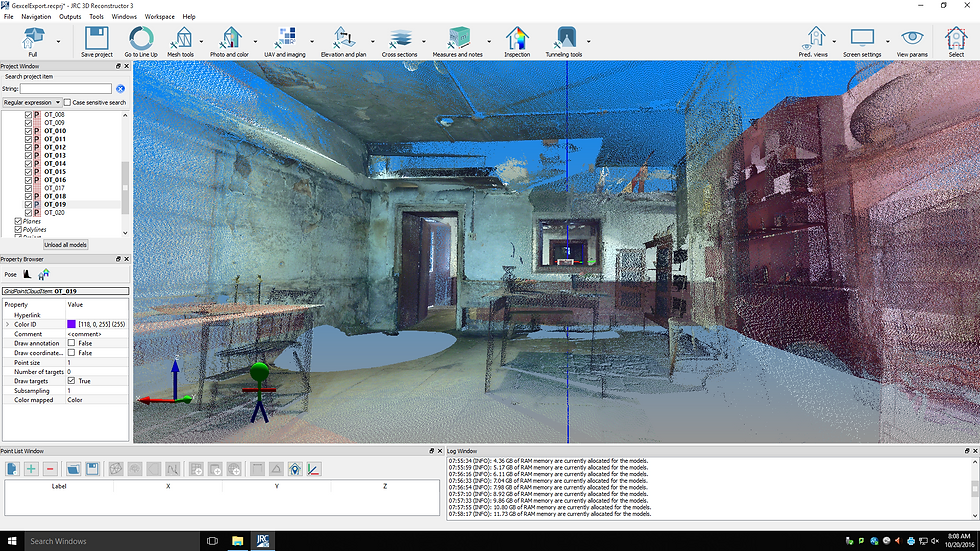Viewport: 980px width, 551px height.
Task: Open the Workspace menu
Action: (159, 17)
